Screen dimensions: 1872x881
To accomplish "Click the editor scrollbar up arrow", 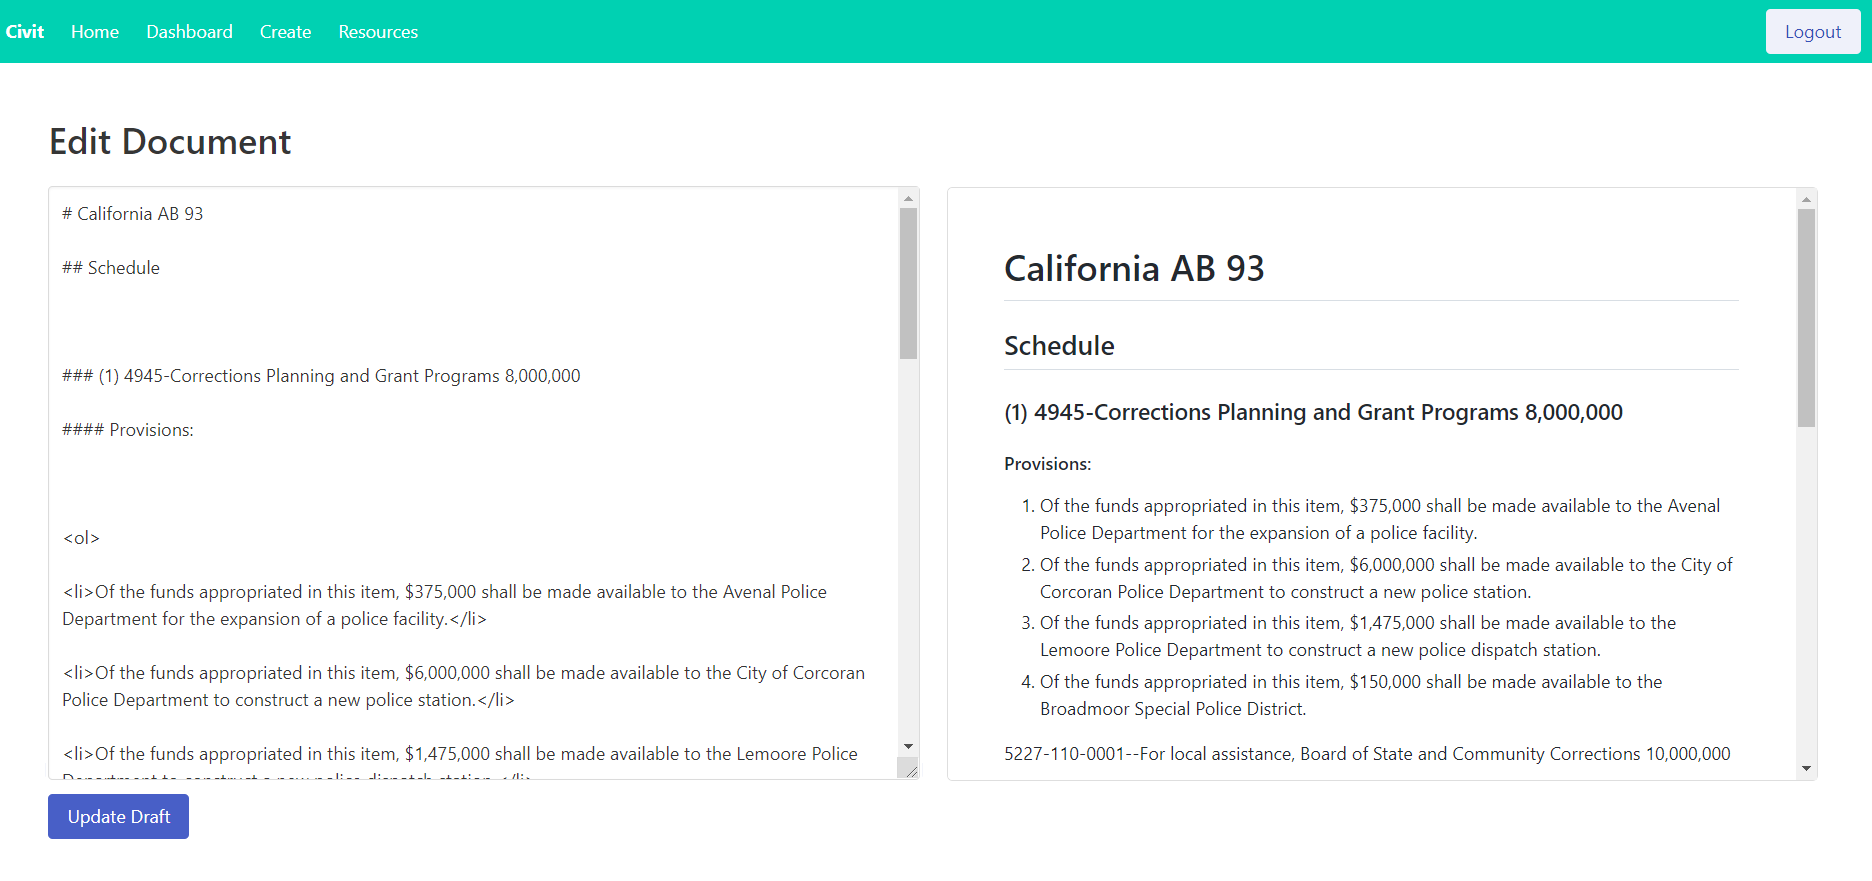I will pos(908,198).
